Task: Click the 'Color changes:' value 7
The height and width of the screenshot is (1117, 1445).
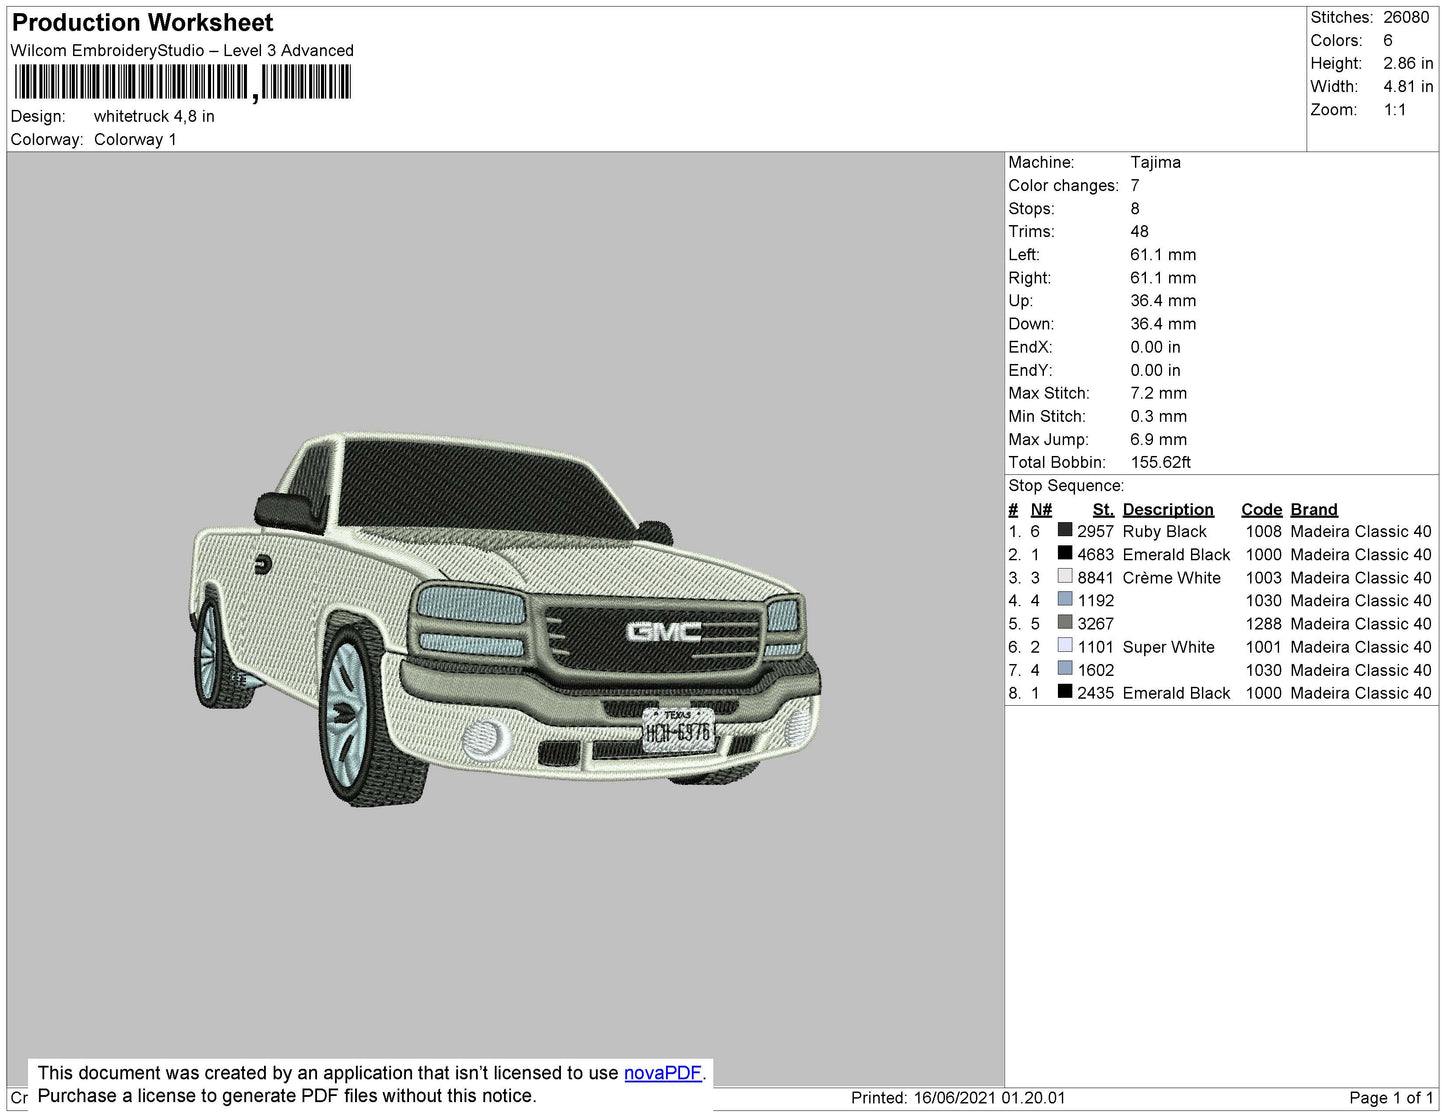Action: click(x=1135, y=185)
